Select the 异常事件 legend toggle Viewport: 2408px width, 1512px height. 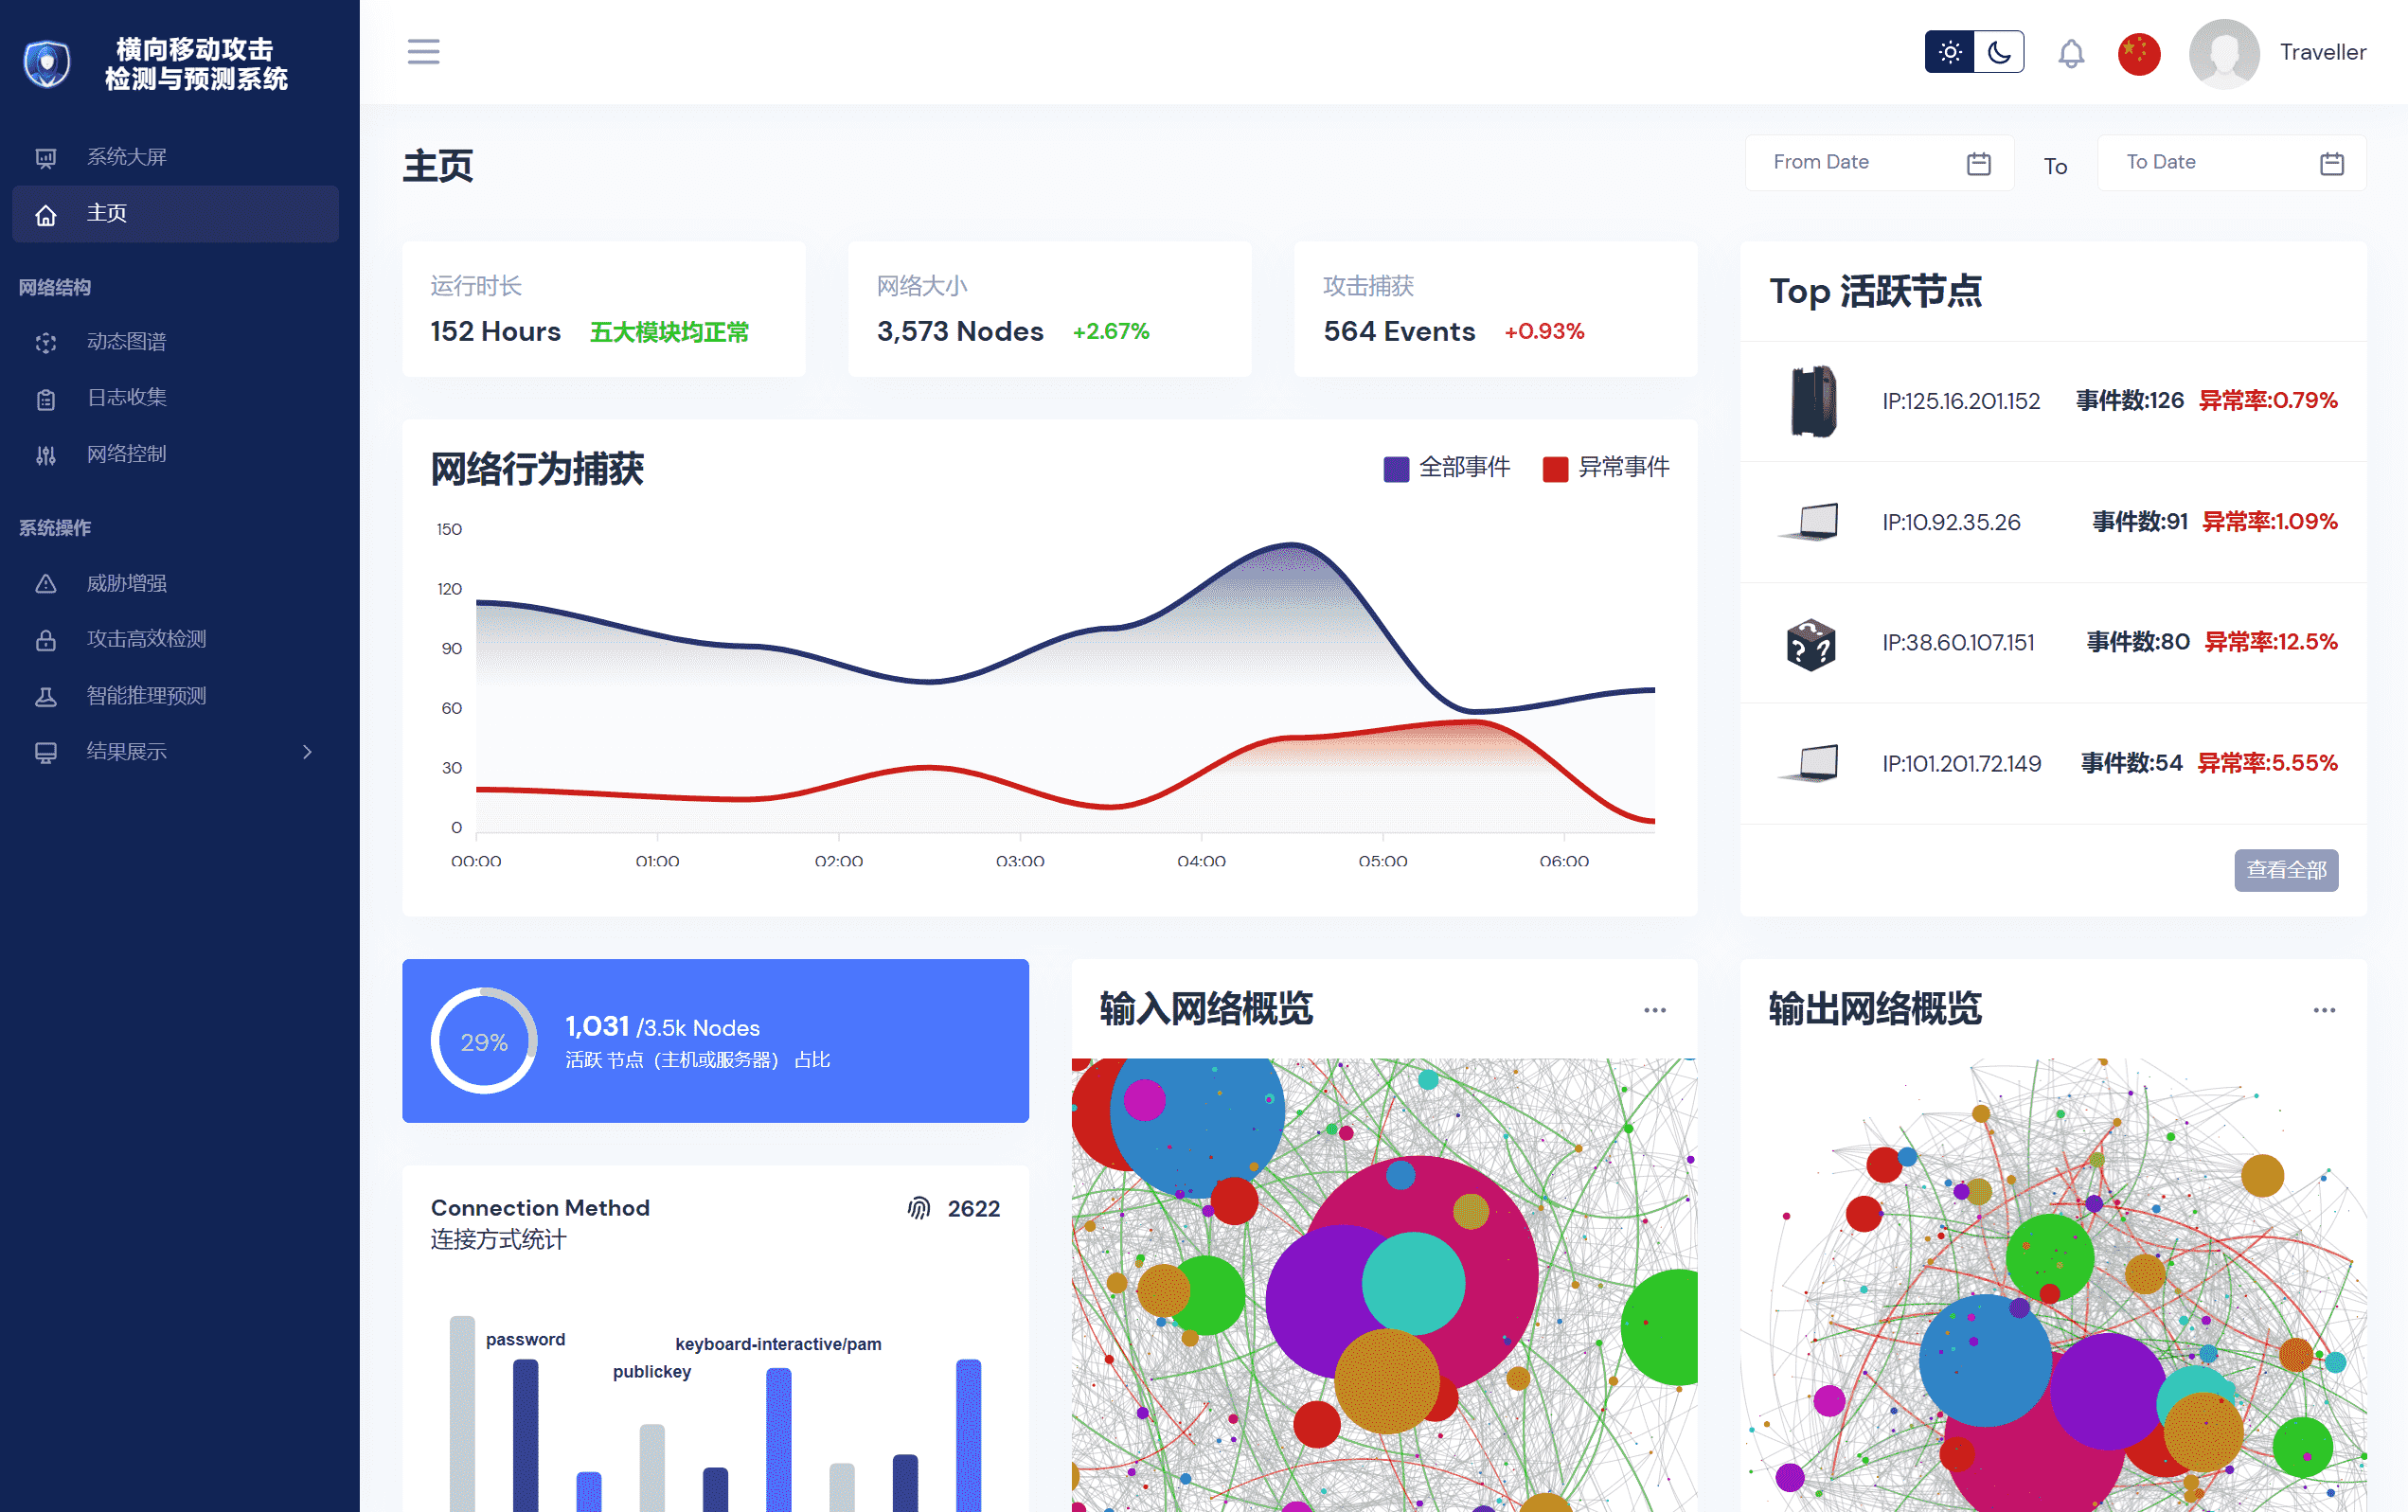(1605, 467)
